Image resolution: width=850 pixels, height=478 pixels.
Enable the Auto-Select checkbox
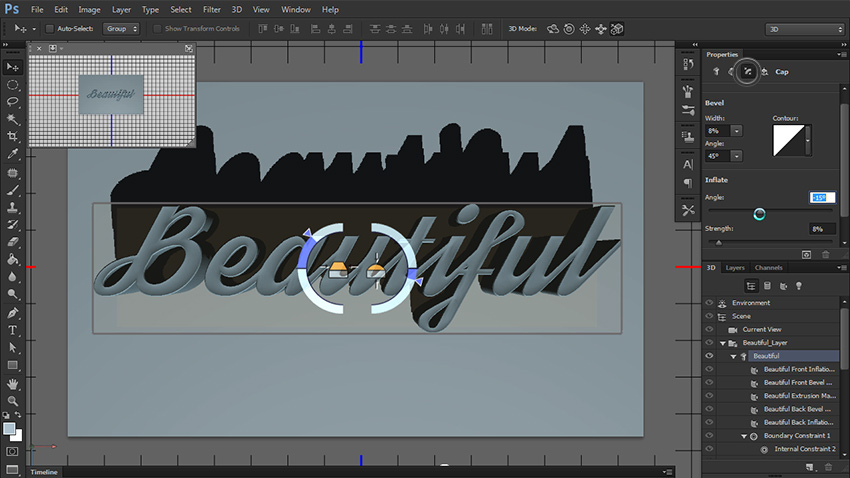(x=50, y=29)
